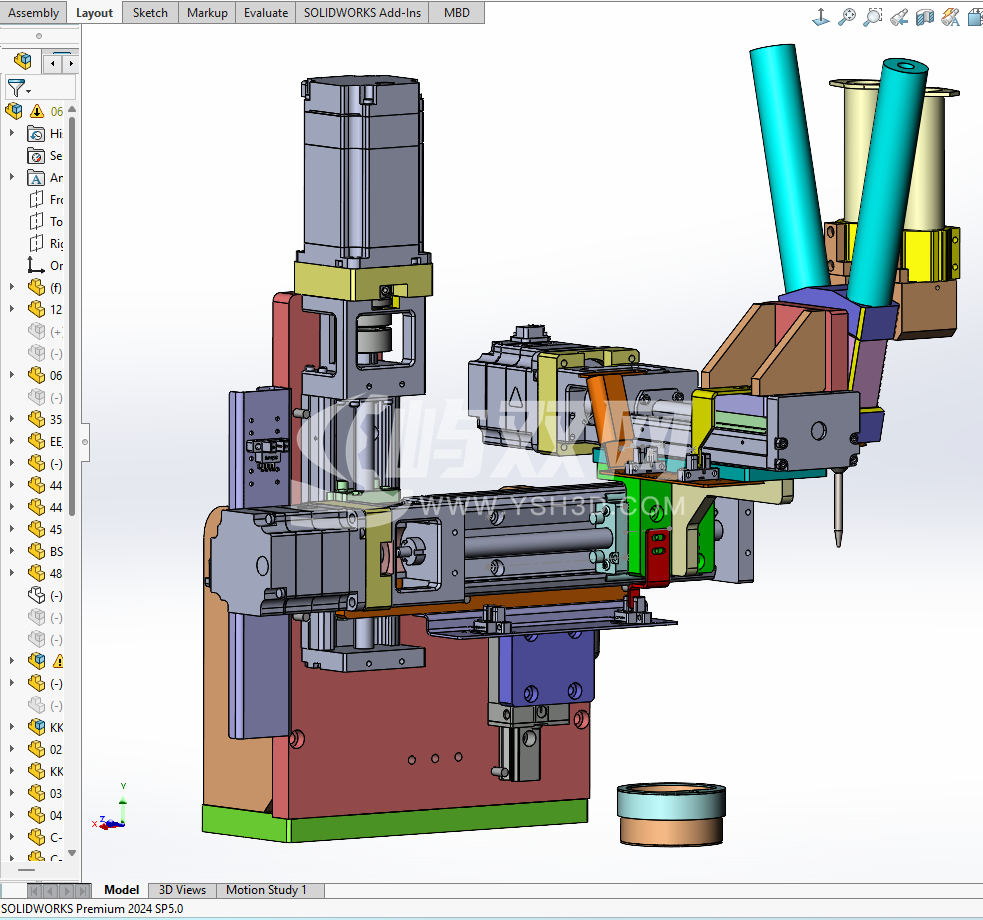Expand the History folder in the tree
Screen dimensions: 983x920
coord(12,133)
